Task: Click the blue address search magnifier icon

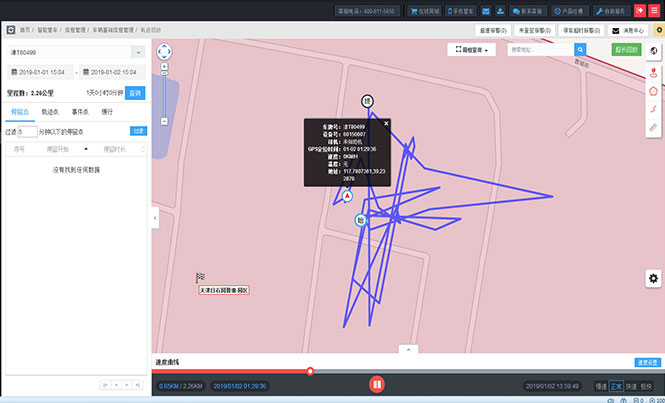Action: (580, 48)
